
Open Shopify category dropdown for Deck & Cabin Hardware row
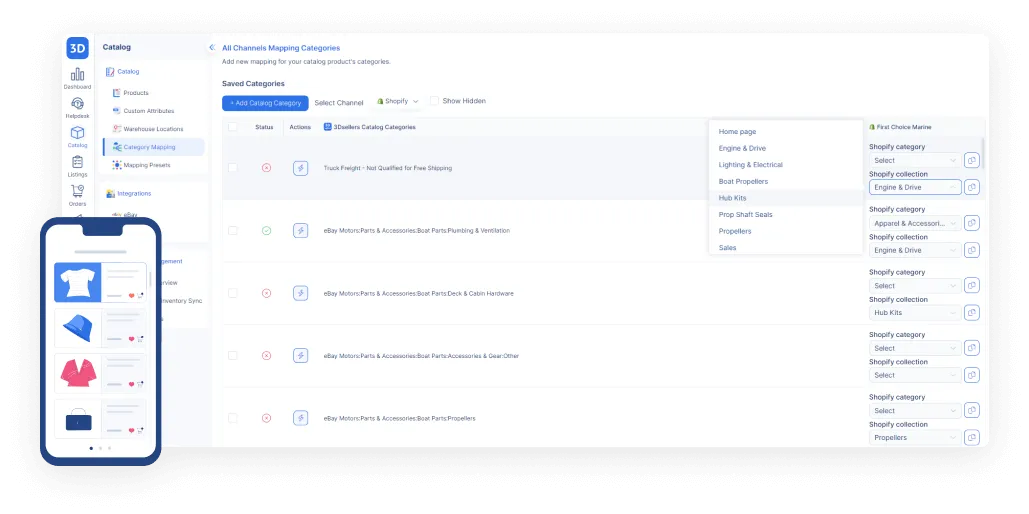(x=915, y=286)
